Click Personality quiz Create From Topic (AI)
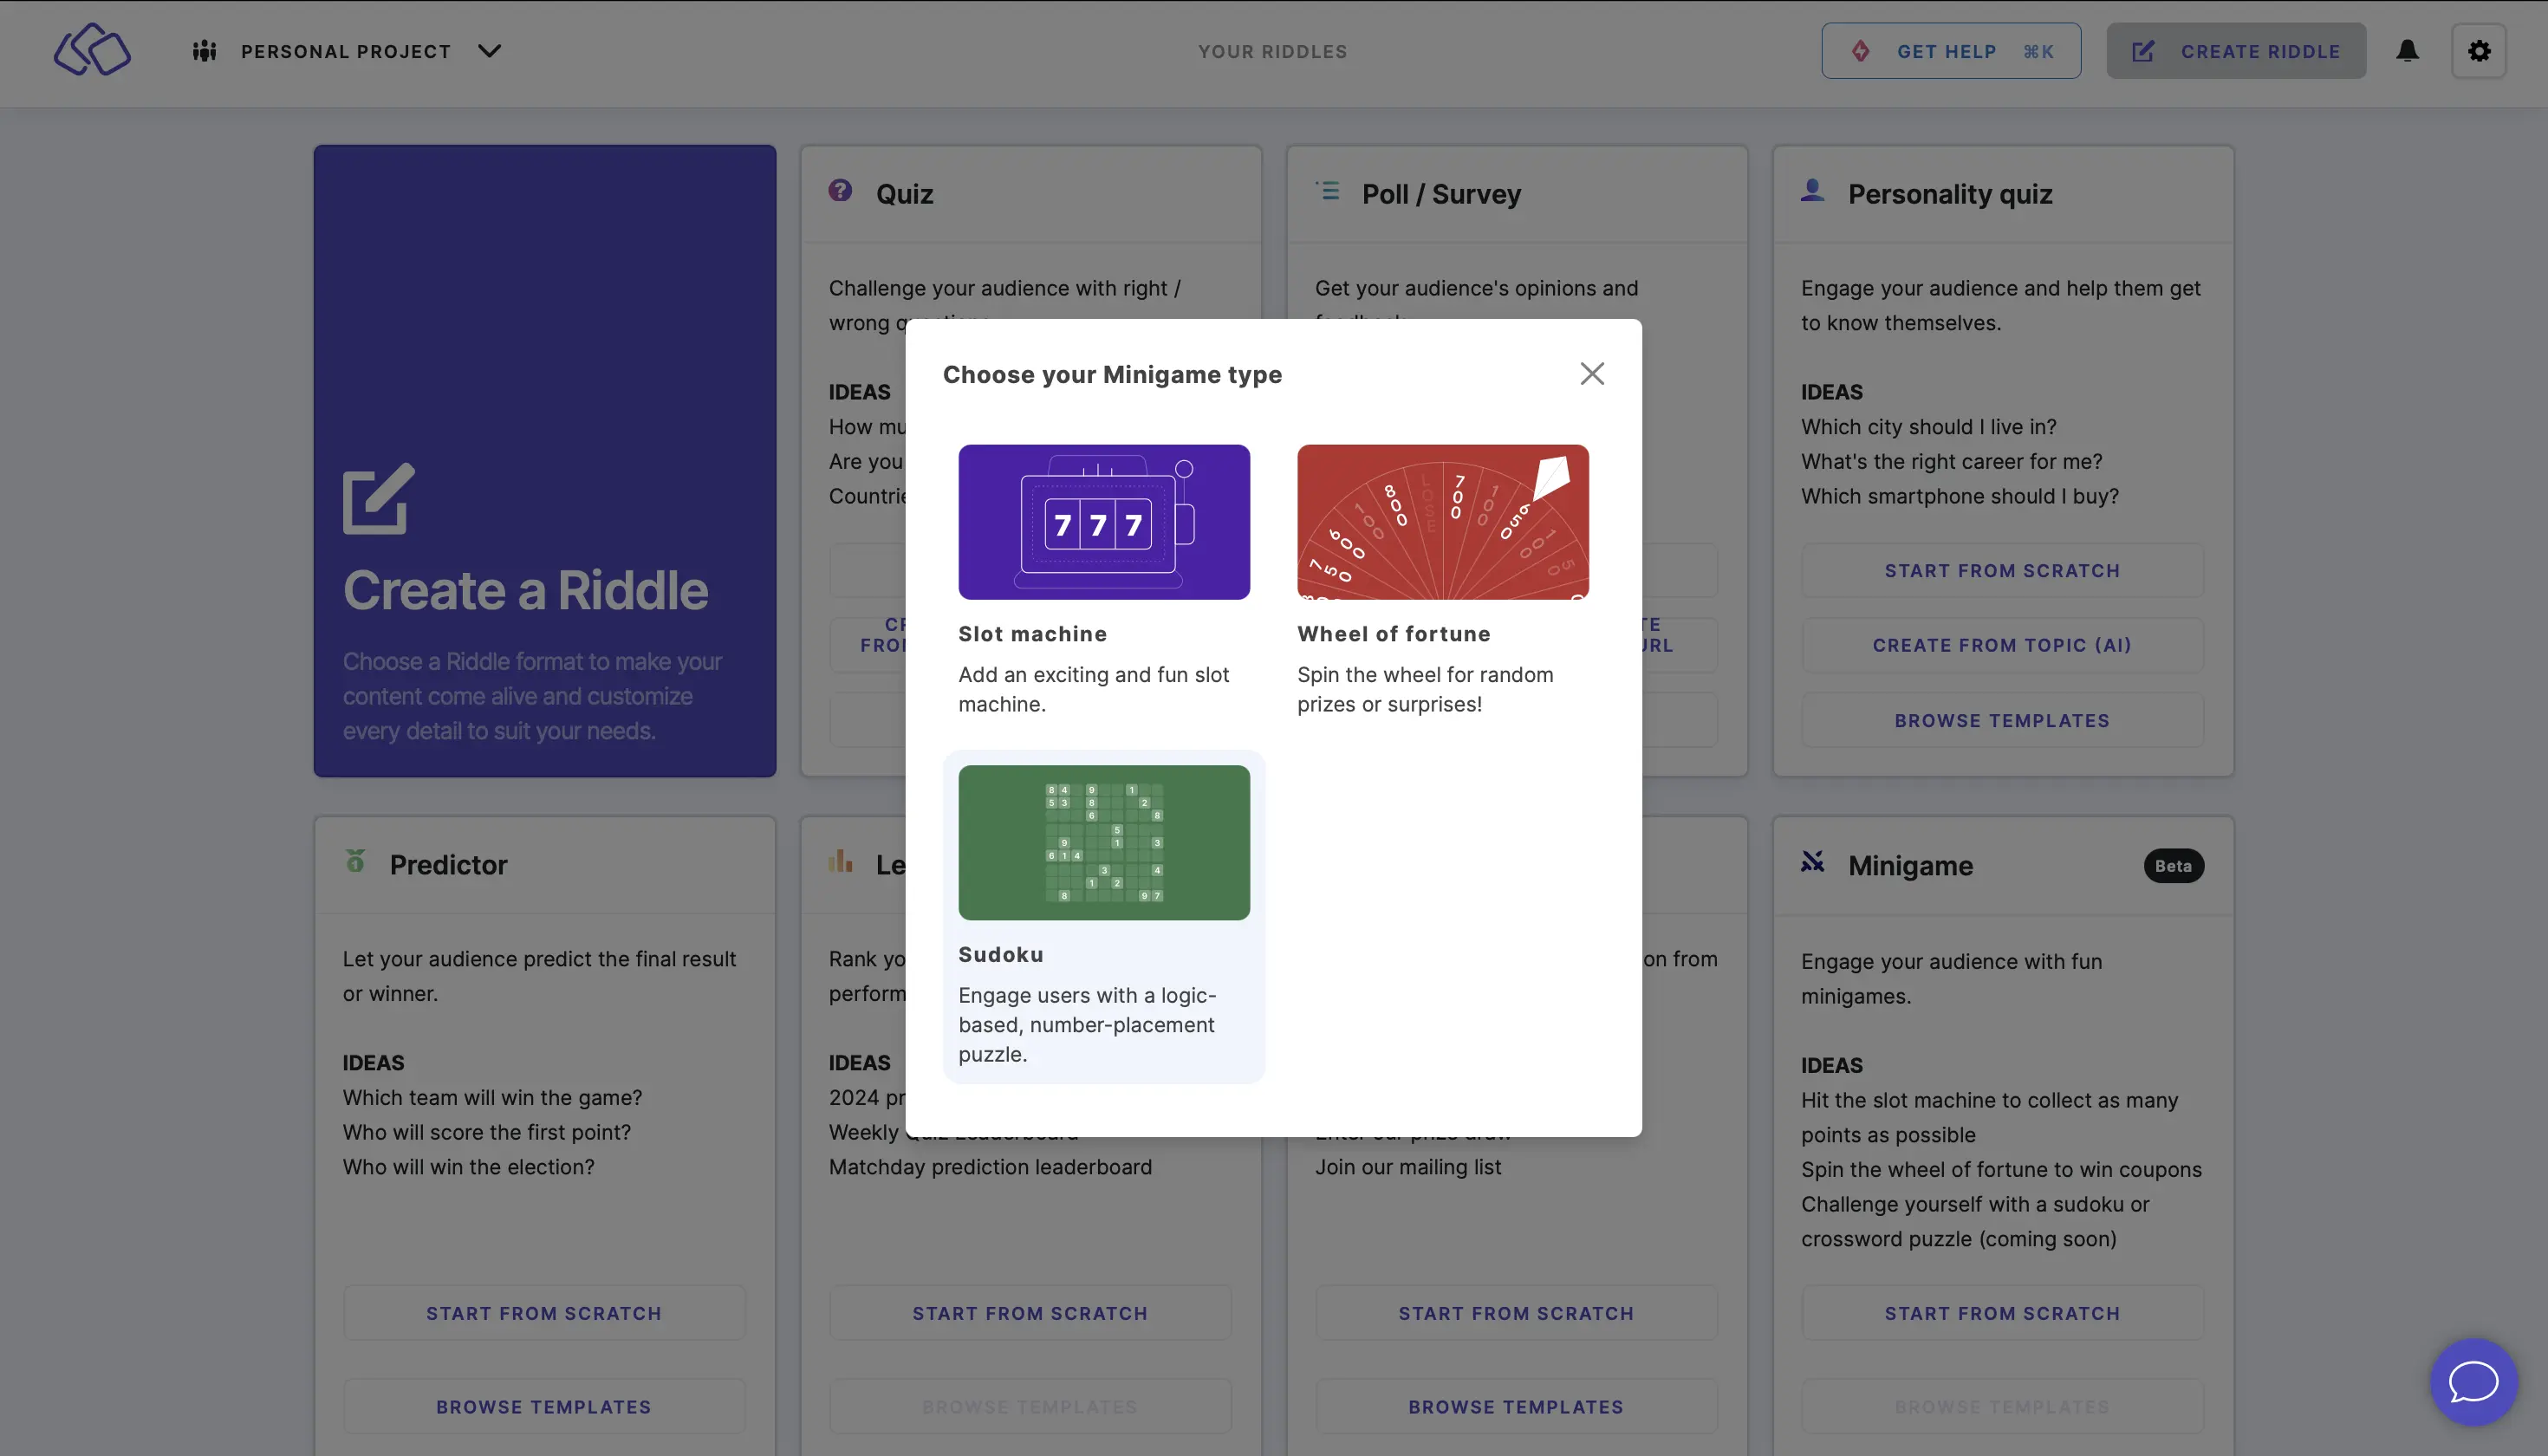Screen dimensions: 2548x1456 [2002, 646]
